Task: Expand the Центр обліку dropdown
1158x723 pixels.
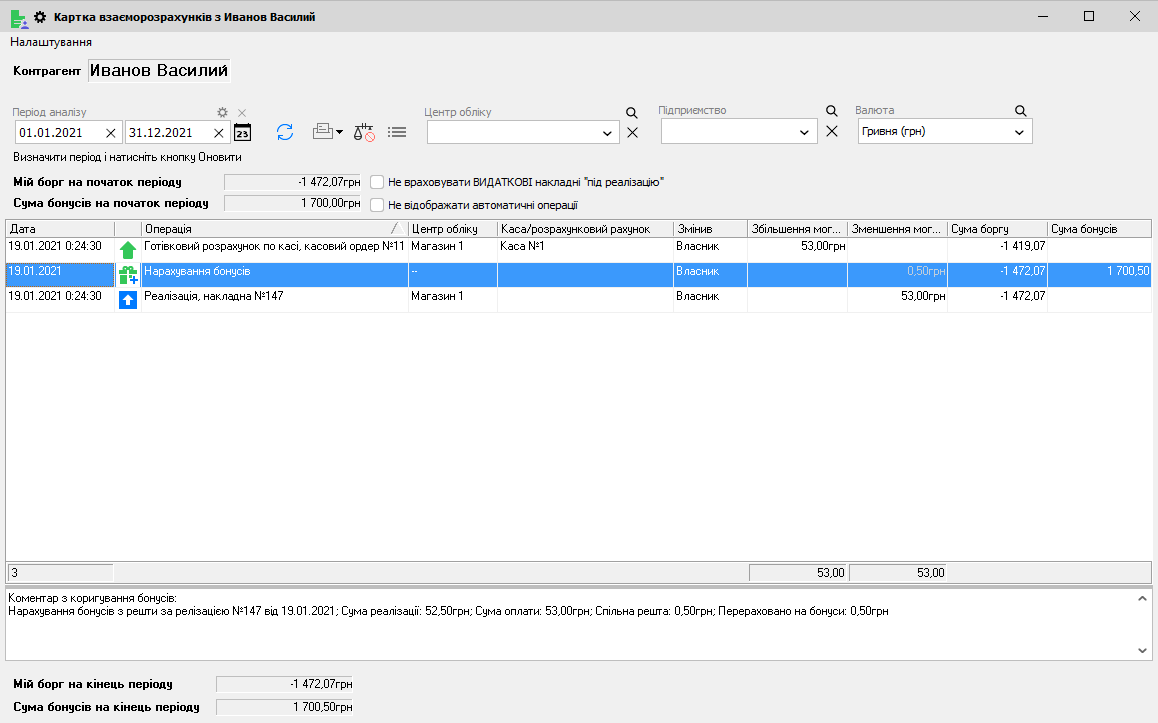Action: tap(608, 133)
